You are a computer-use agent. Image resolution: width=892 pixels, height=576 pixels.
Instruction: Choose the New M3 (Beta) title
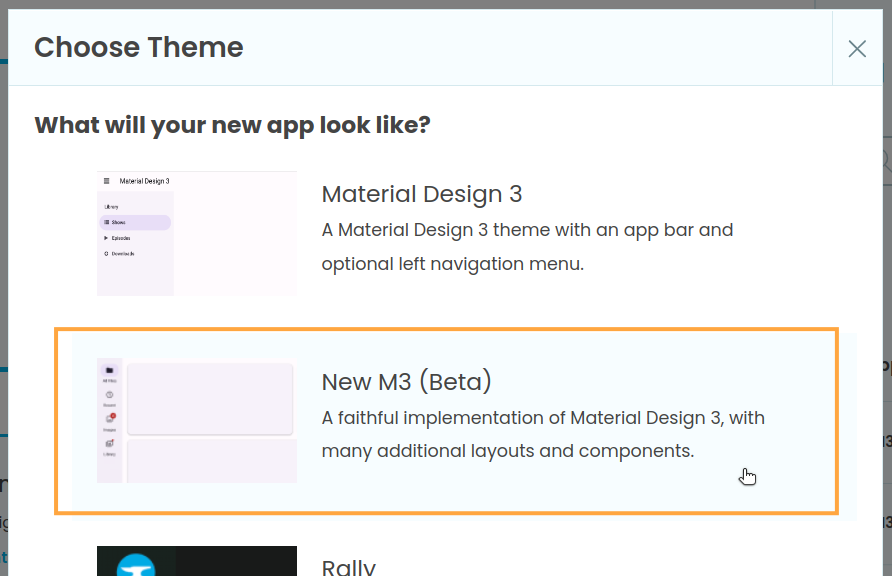click(406, 382)
